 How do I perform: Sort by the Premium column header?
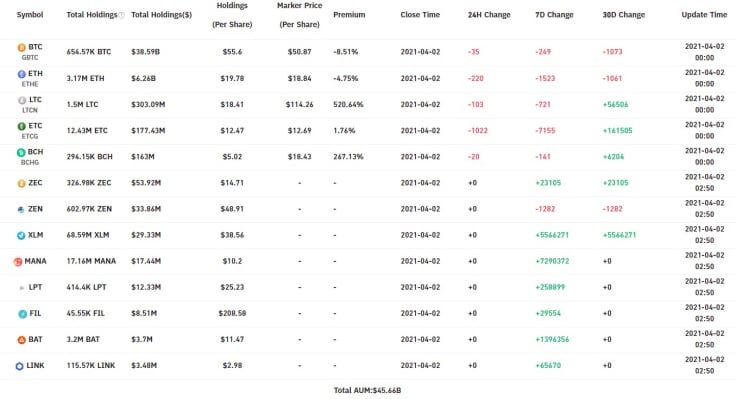point(349,15)
